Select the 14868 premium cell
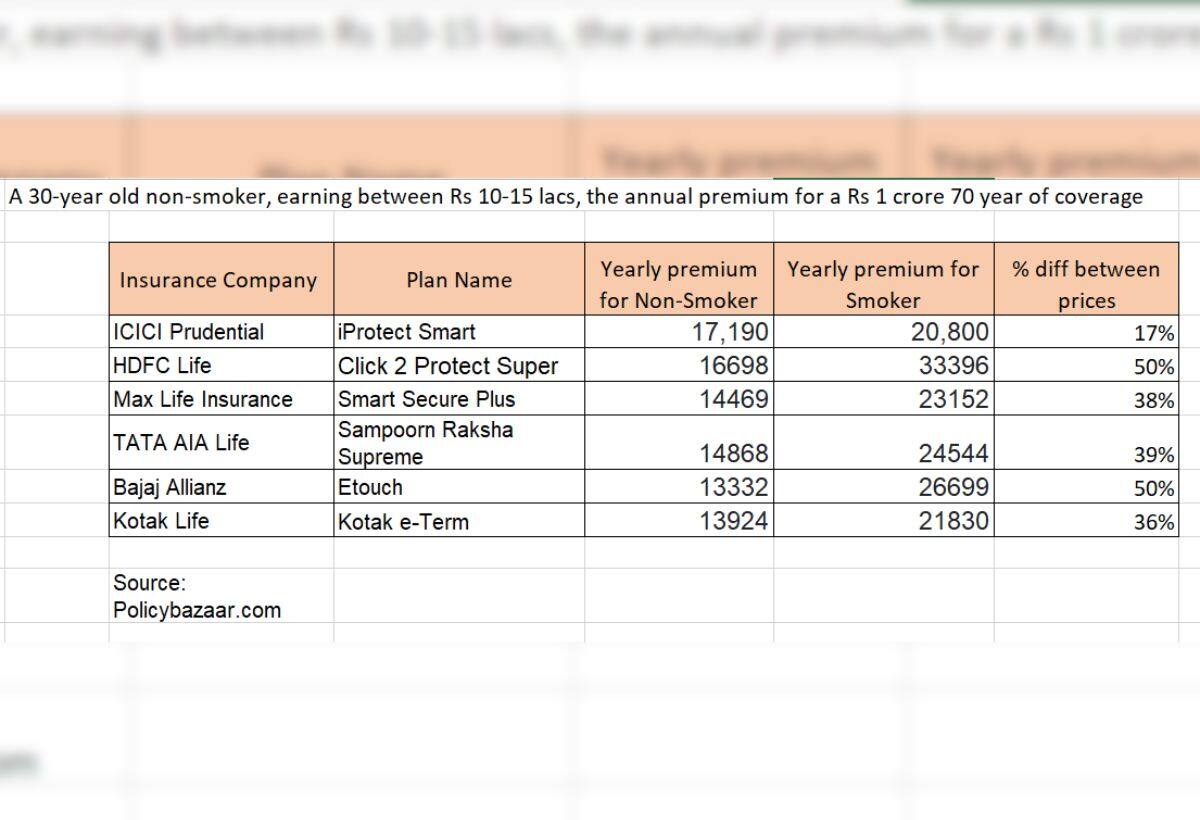 click(x=679, y=443)
